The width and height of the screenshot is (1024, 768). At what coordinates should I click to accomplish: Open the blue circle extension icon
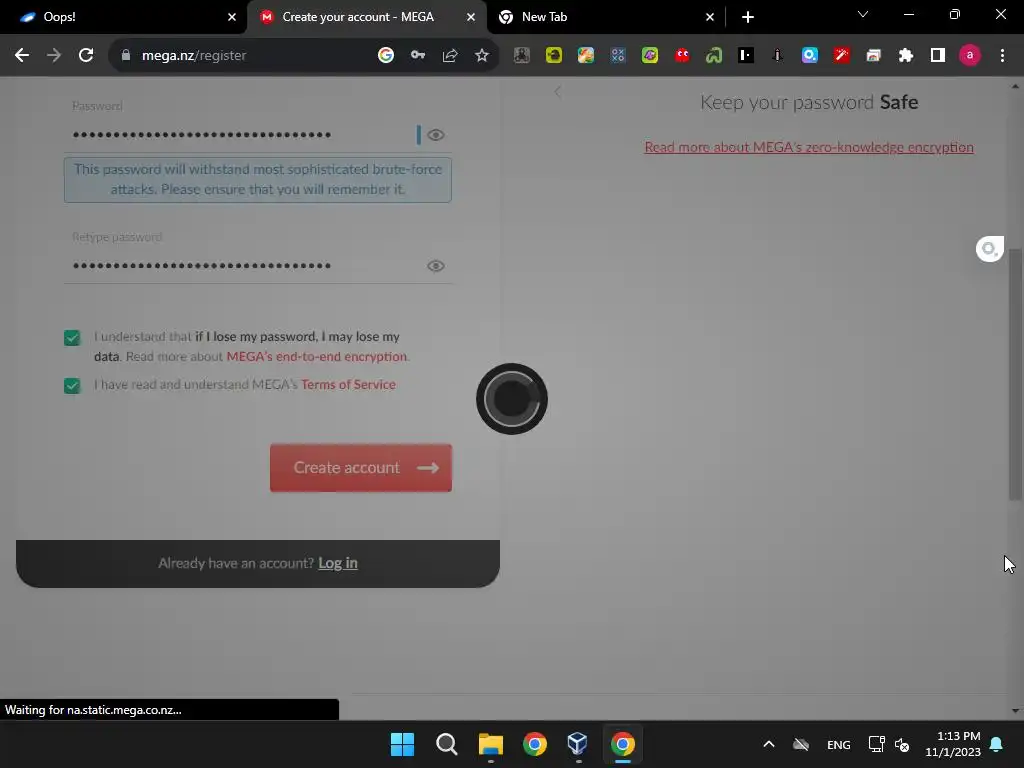pos(809,56)
